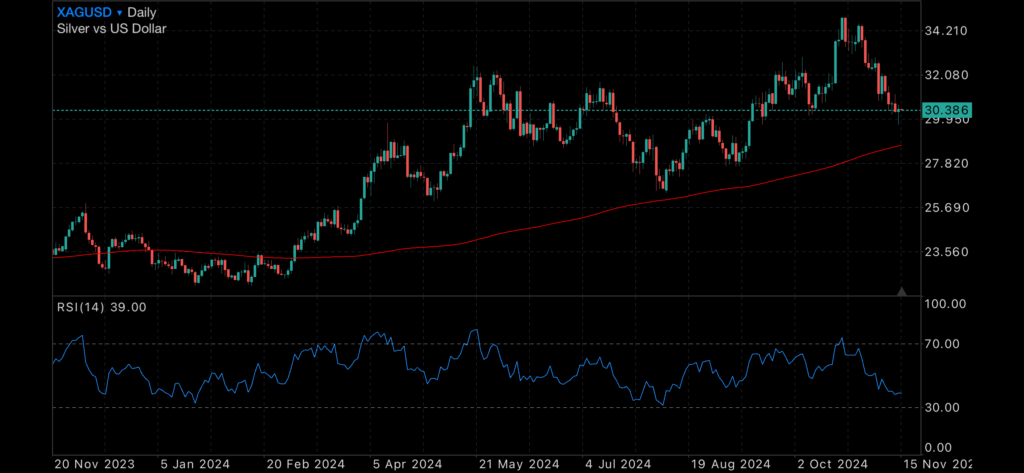Open the XAGUSD symbol dropdown arrow
Screen dimensions: 1024x473
(x=120, y=13)
